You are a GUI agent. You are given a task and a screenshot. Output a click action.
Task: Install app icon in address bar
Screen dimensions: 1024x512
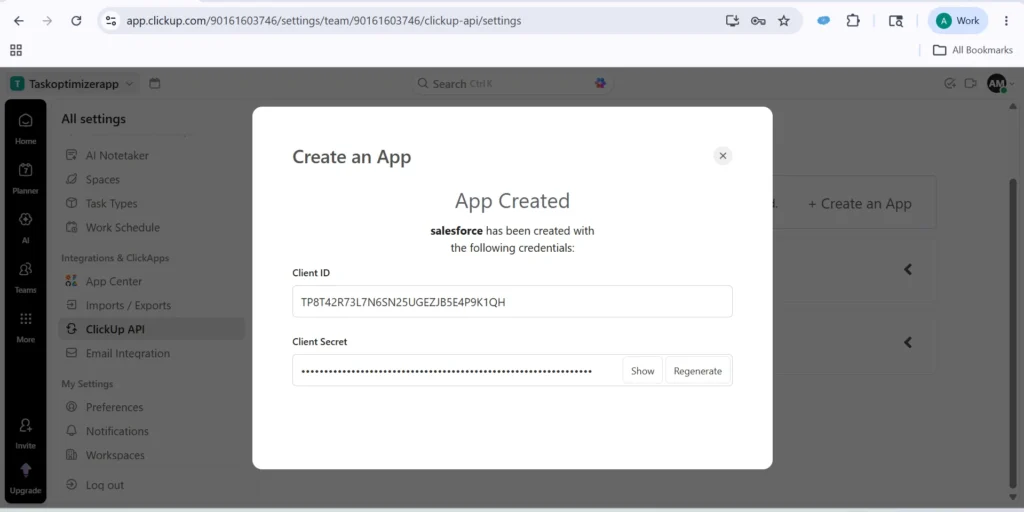[732, 21]
